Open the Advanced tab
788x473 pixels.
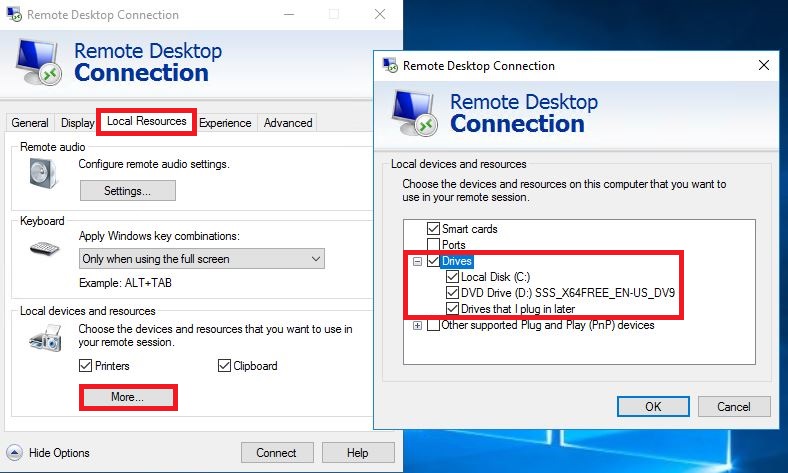click(288, 123)
